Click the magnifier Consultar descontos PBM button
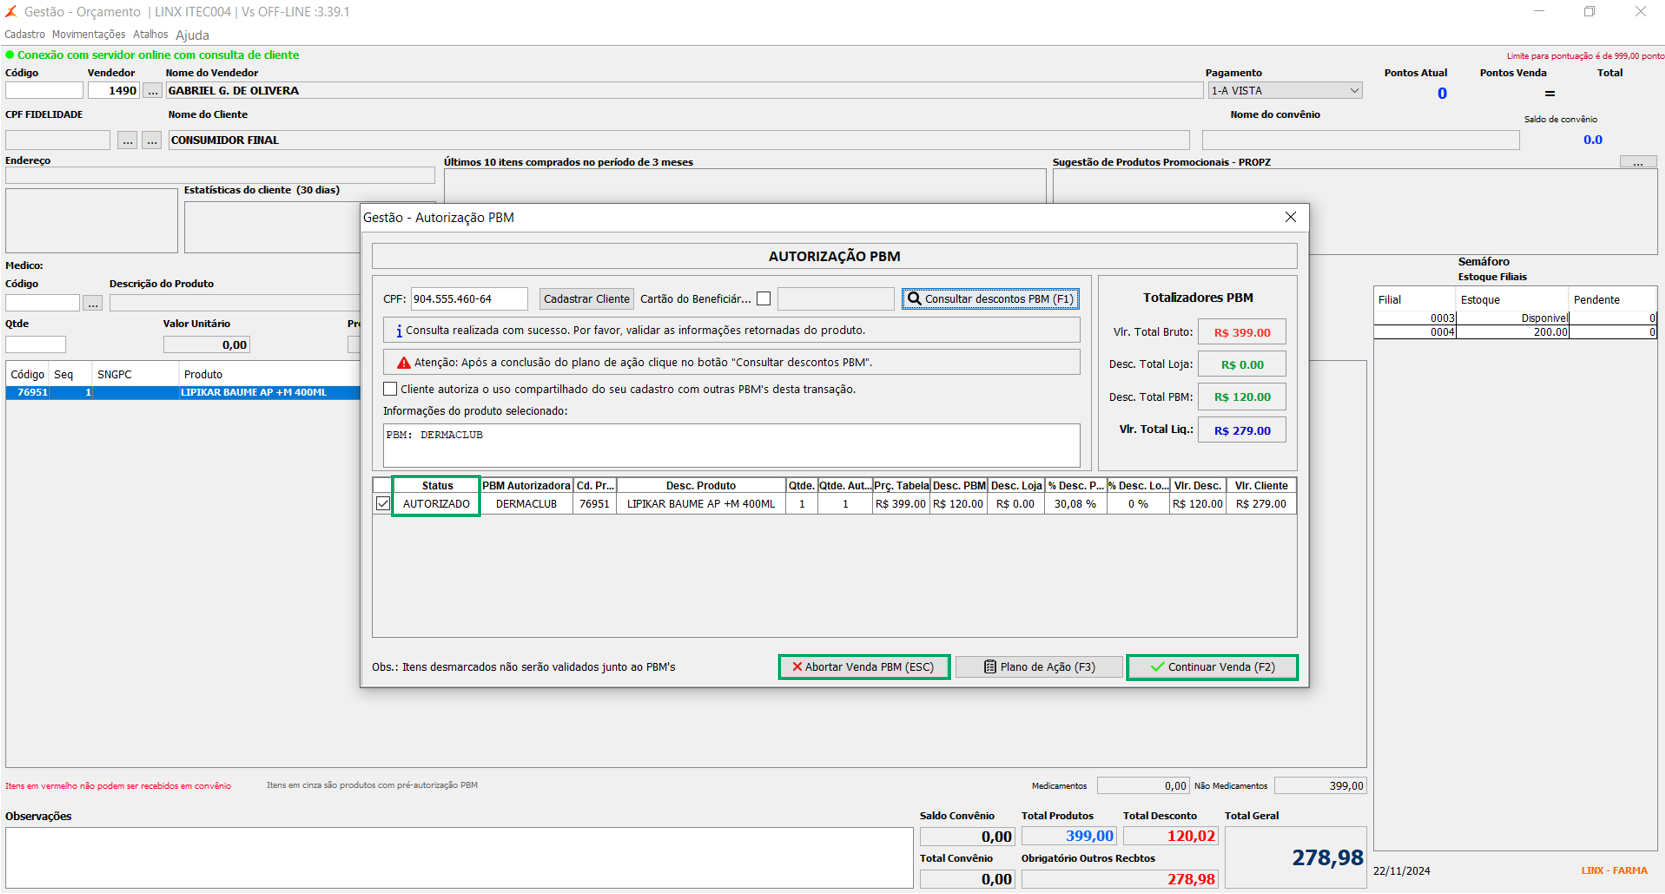1665x894 pixels. [990, 299]
